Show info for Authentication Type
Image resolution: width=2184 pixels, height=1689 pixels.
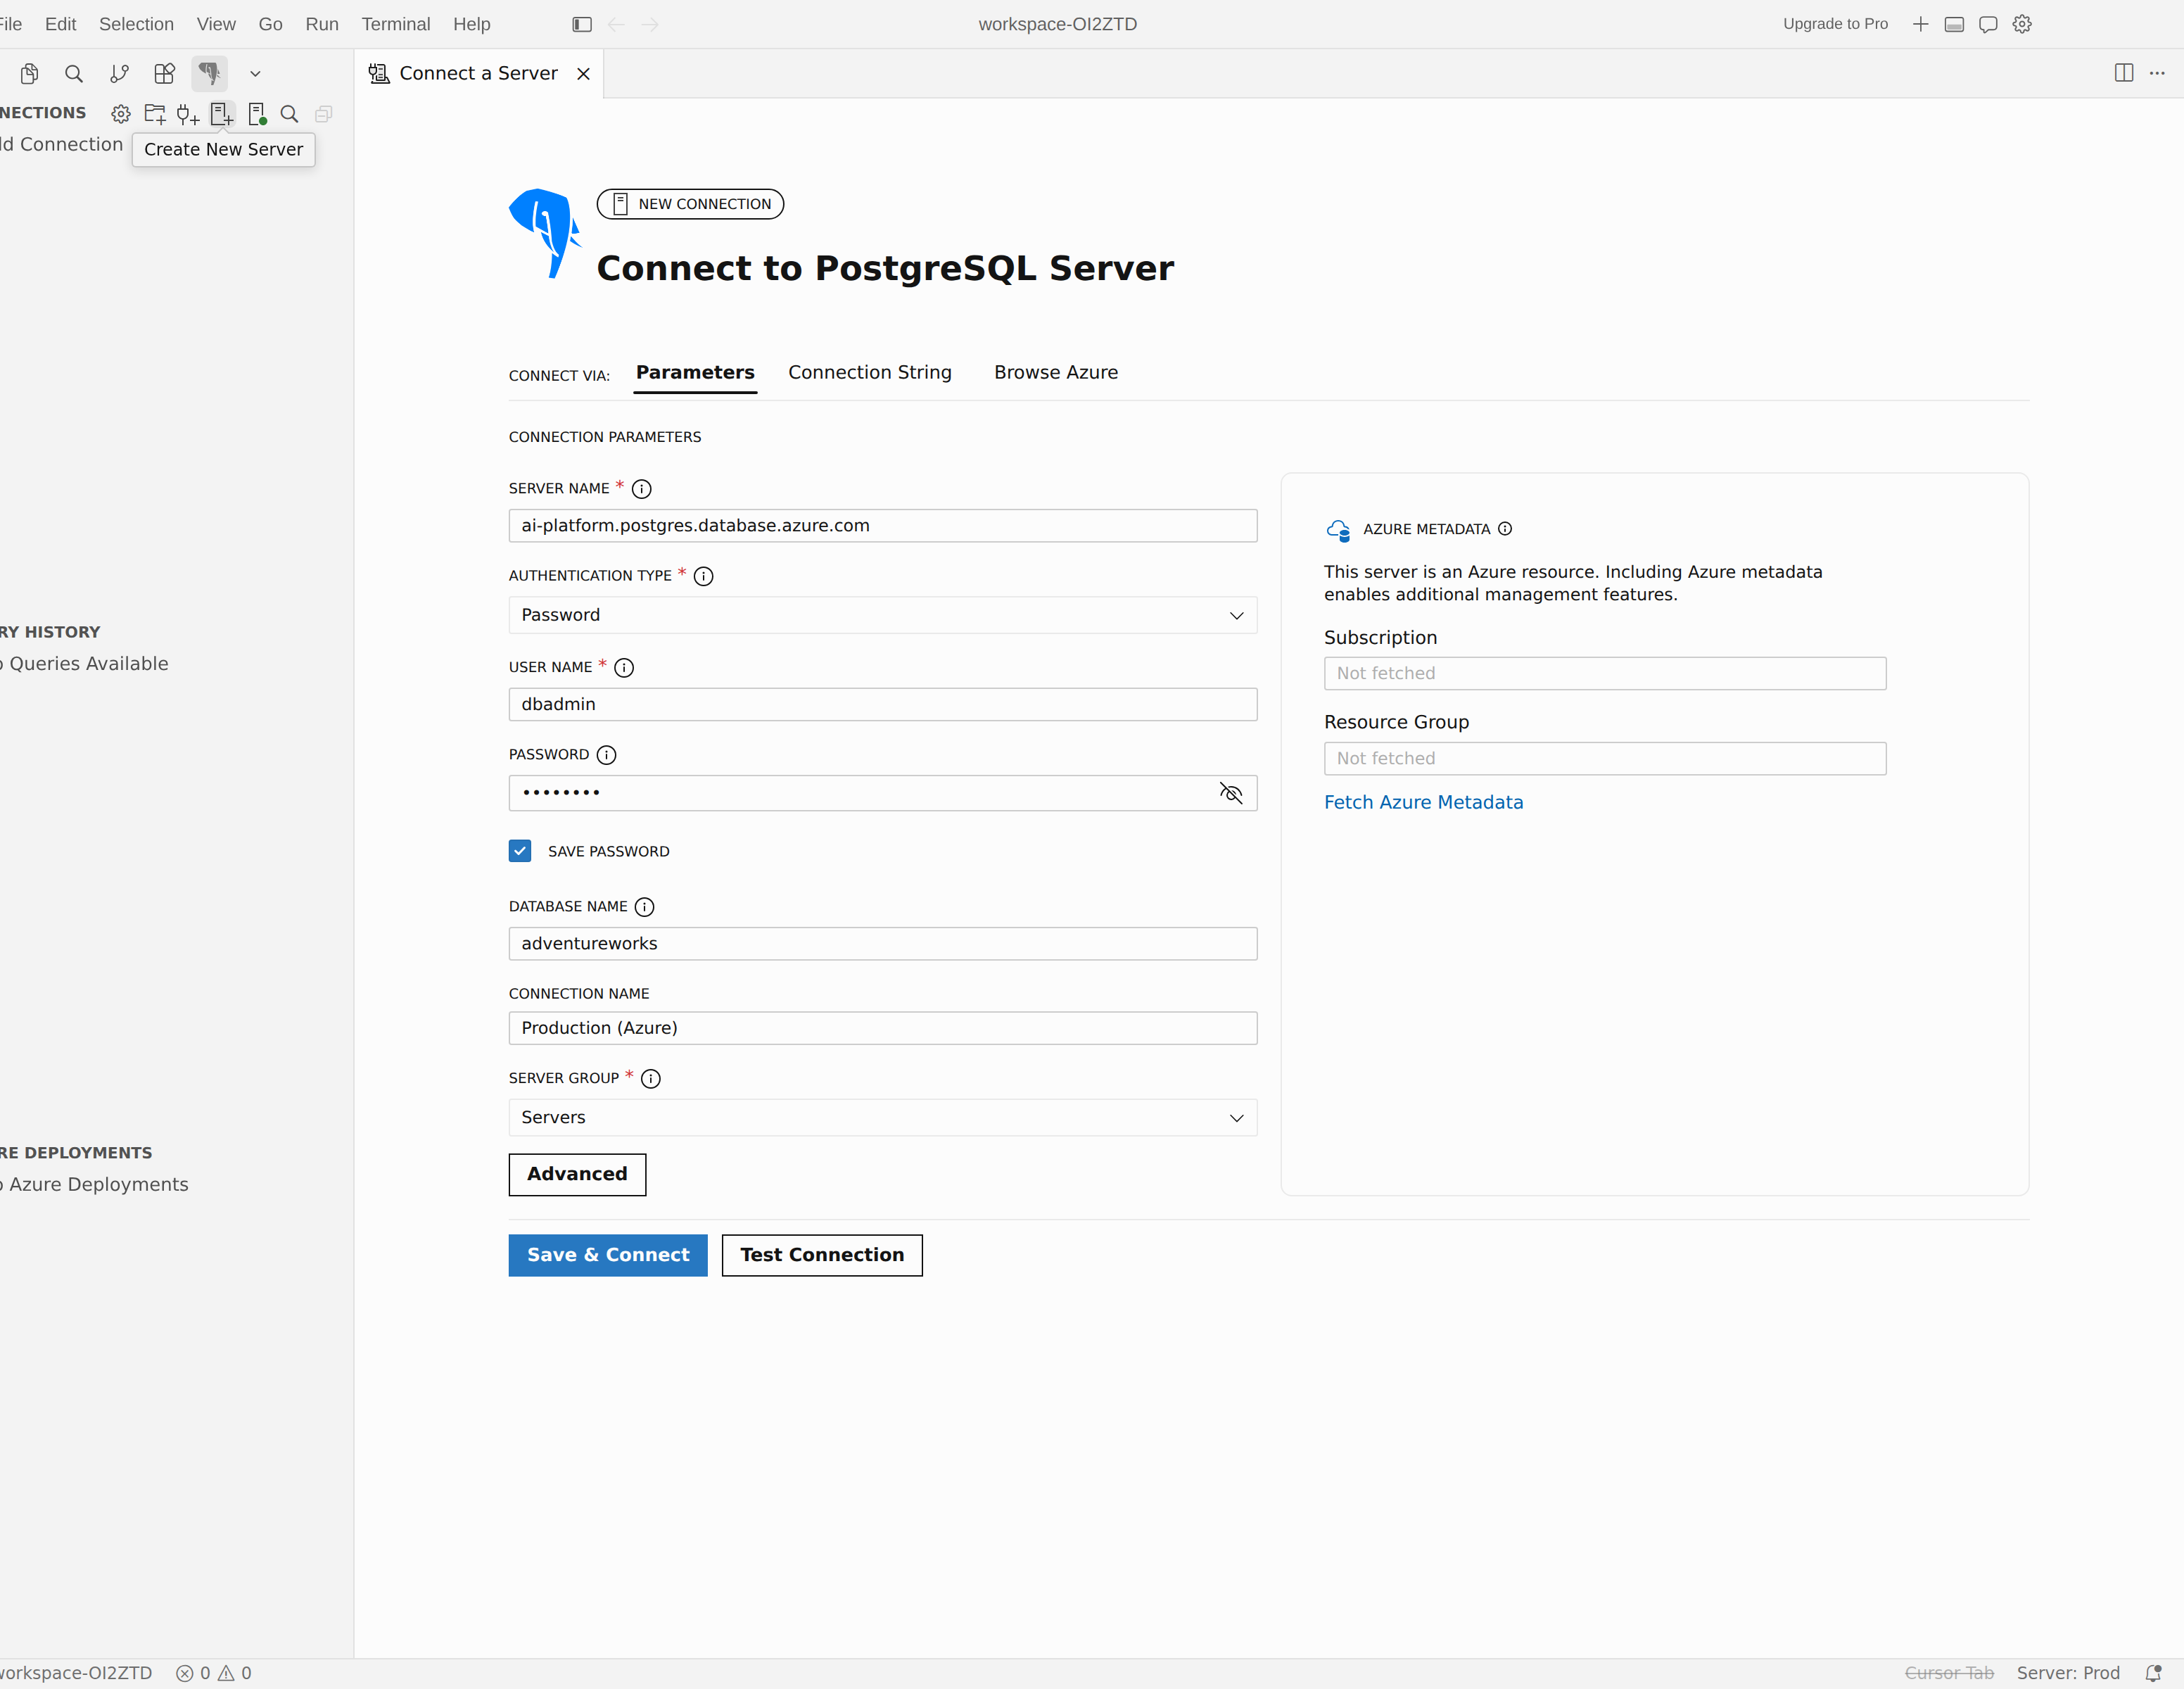pos(704,576)
